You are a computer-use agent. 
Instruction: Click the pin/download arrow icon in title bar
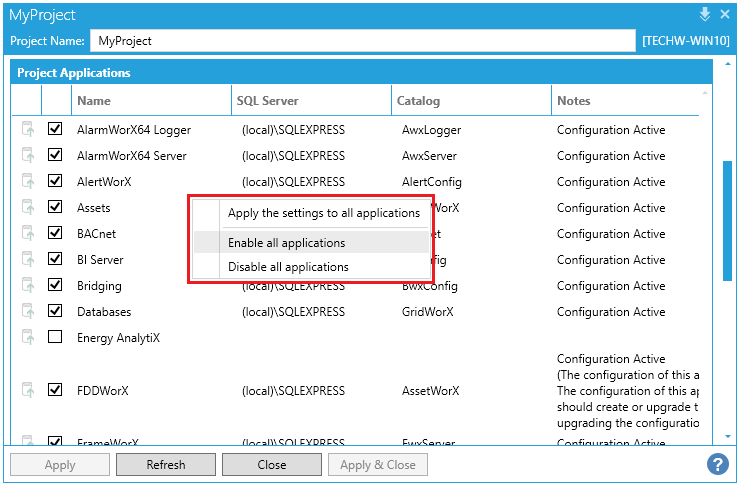tap(704, 14)
